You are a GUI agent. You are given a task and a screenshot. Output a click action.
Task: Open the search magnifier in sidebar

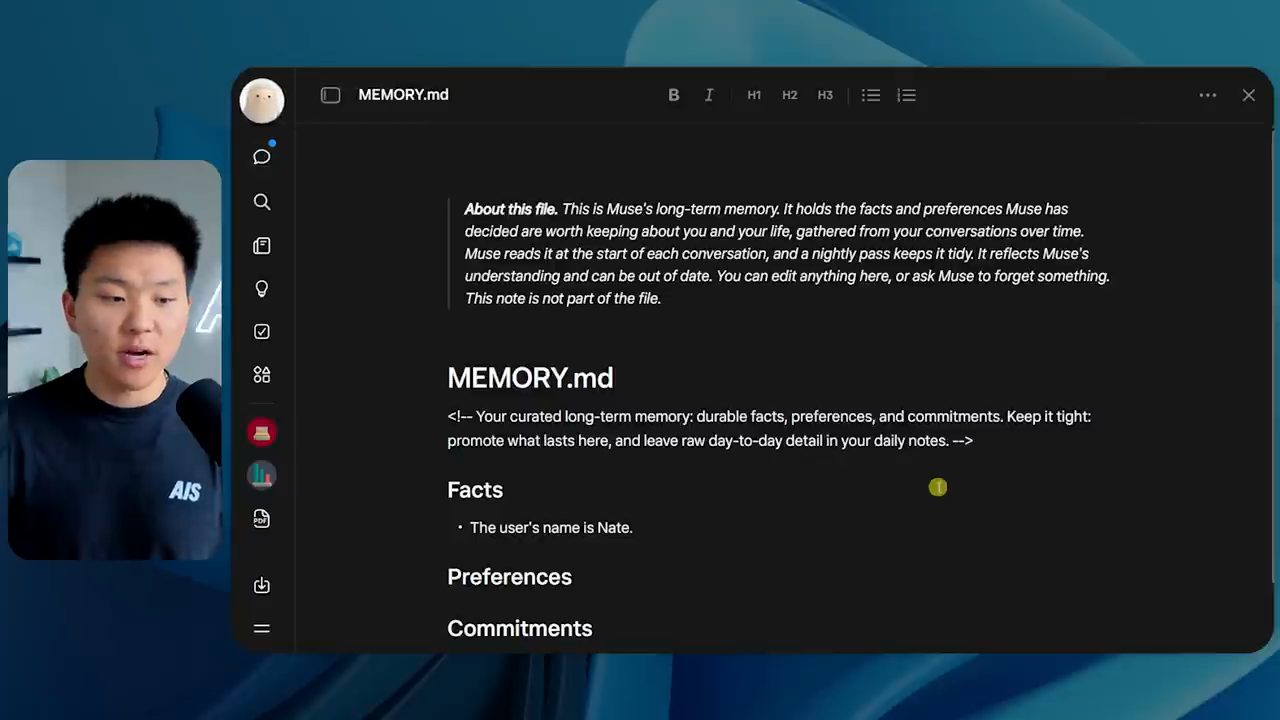[262, 202]
